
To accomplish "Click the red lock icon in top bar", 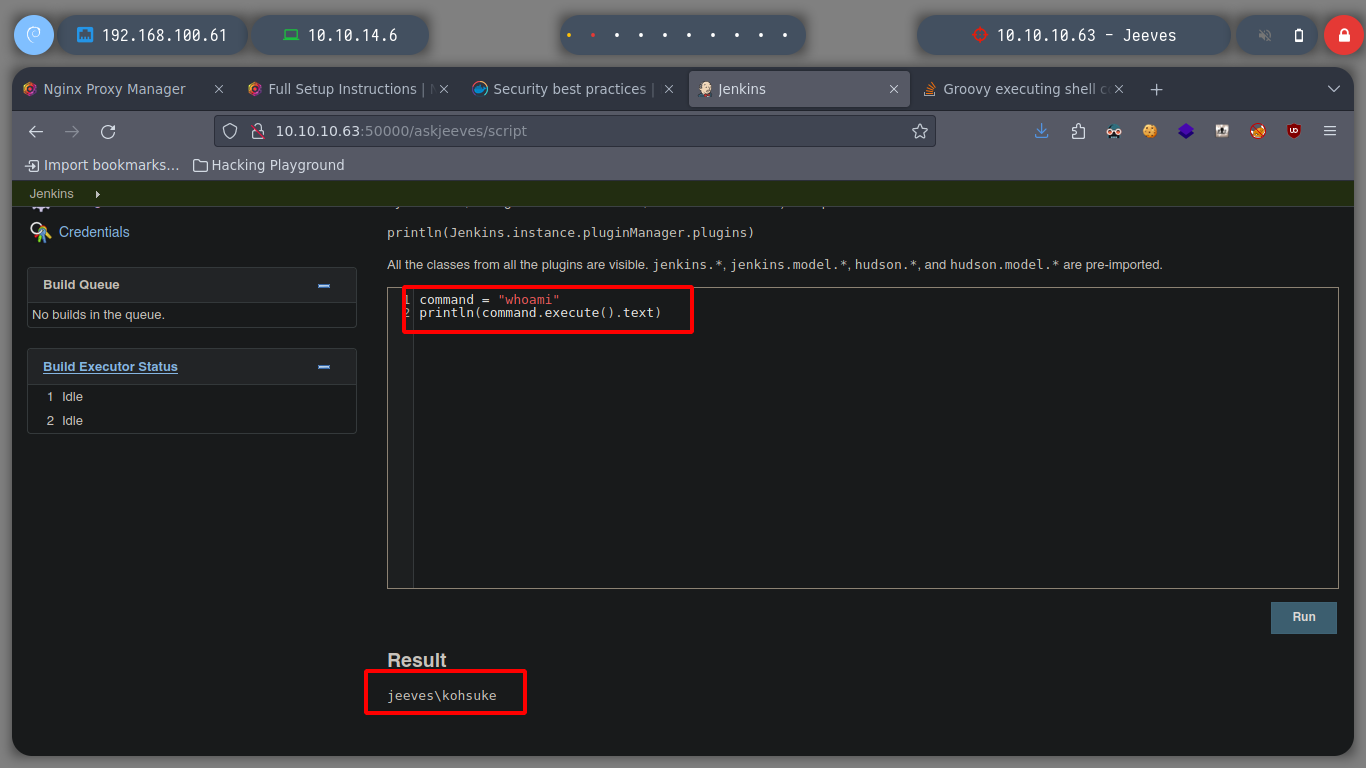I will coord(1343,35).
